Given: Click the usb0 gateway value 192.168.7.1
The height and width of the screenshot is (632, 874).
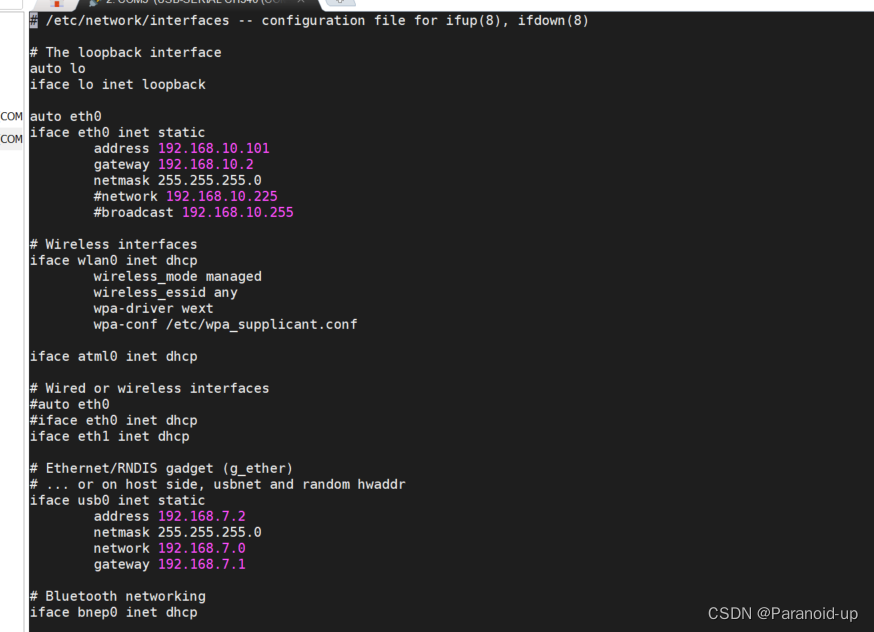Looking at the screenshot, I should 201,564.
